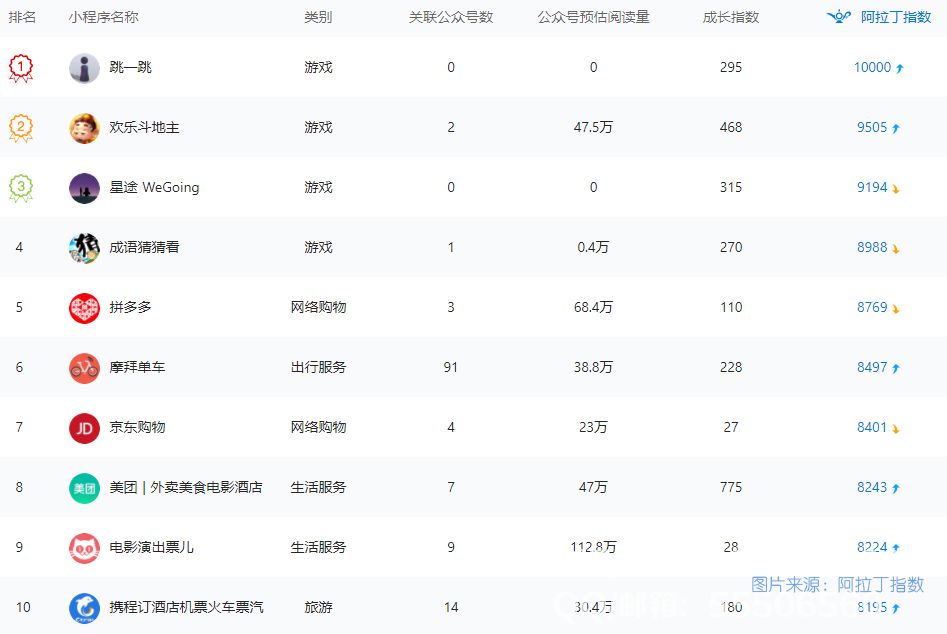Click the growth index value 775
The width and height of the screenshot is (947, 634).
731,487
